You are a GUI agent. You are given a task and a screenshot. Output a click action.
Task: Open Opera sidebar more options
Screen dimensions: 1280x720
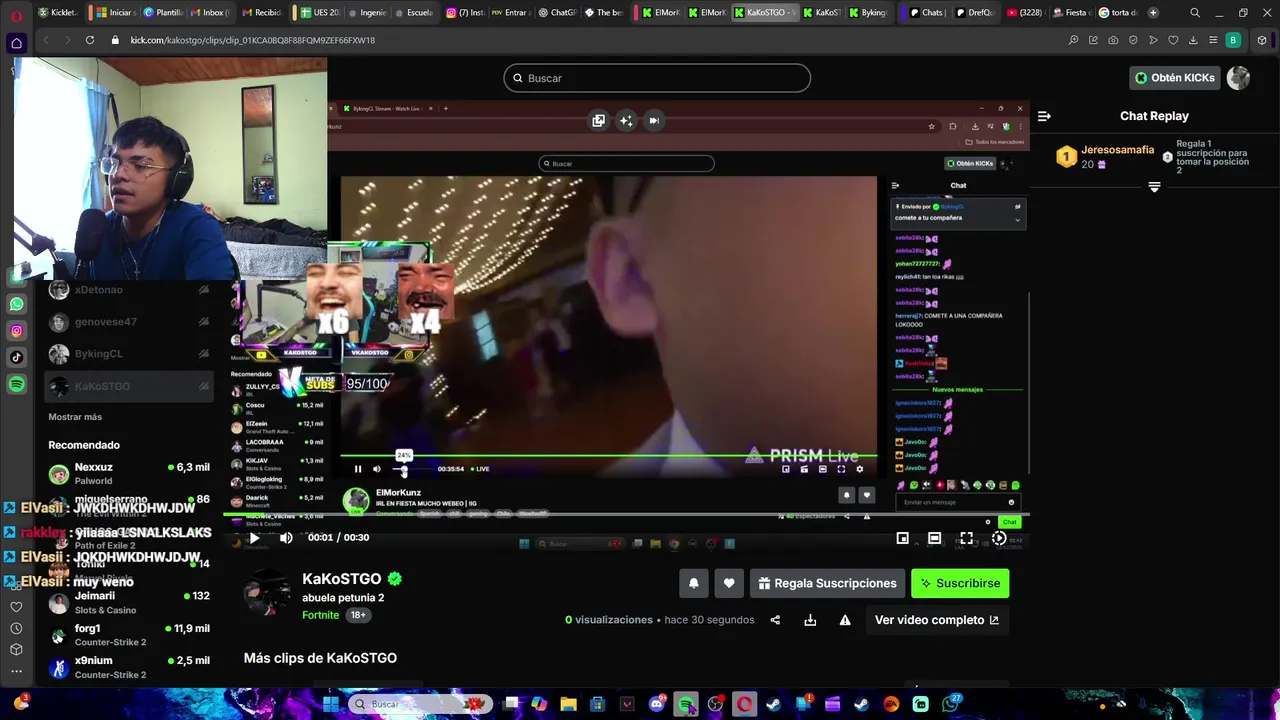pyautogui.click(x=16, y=671)
